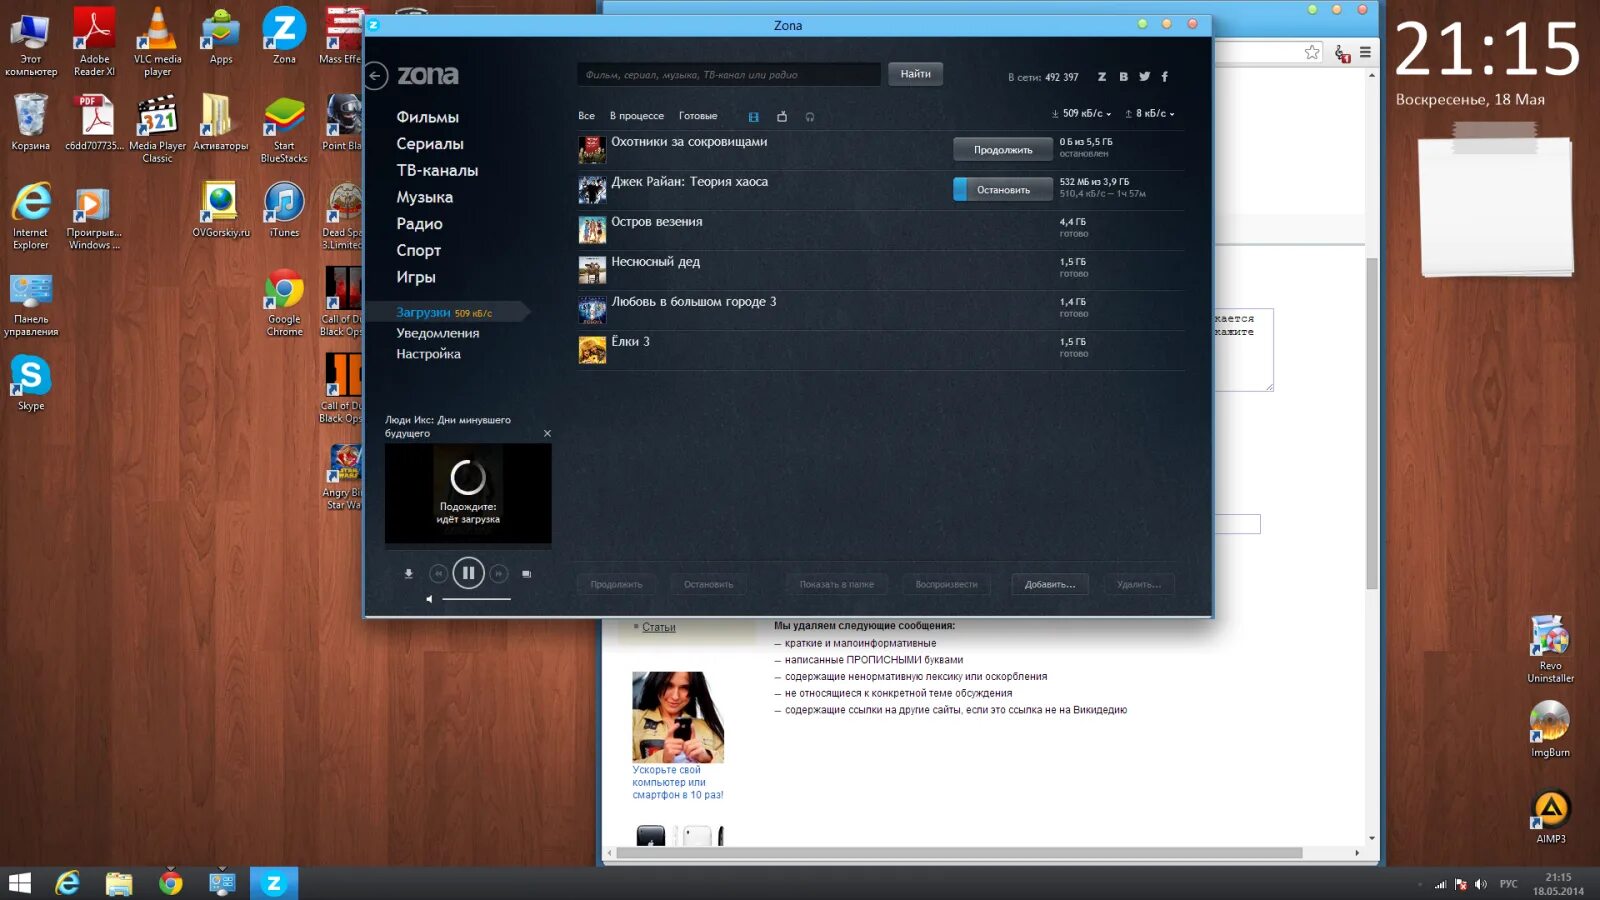Pause playback in the mini player
The height and width of the screenshot is (900, 1600).
click(x=468, y=573)
